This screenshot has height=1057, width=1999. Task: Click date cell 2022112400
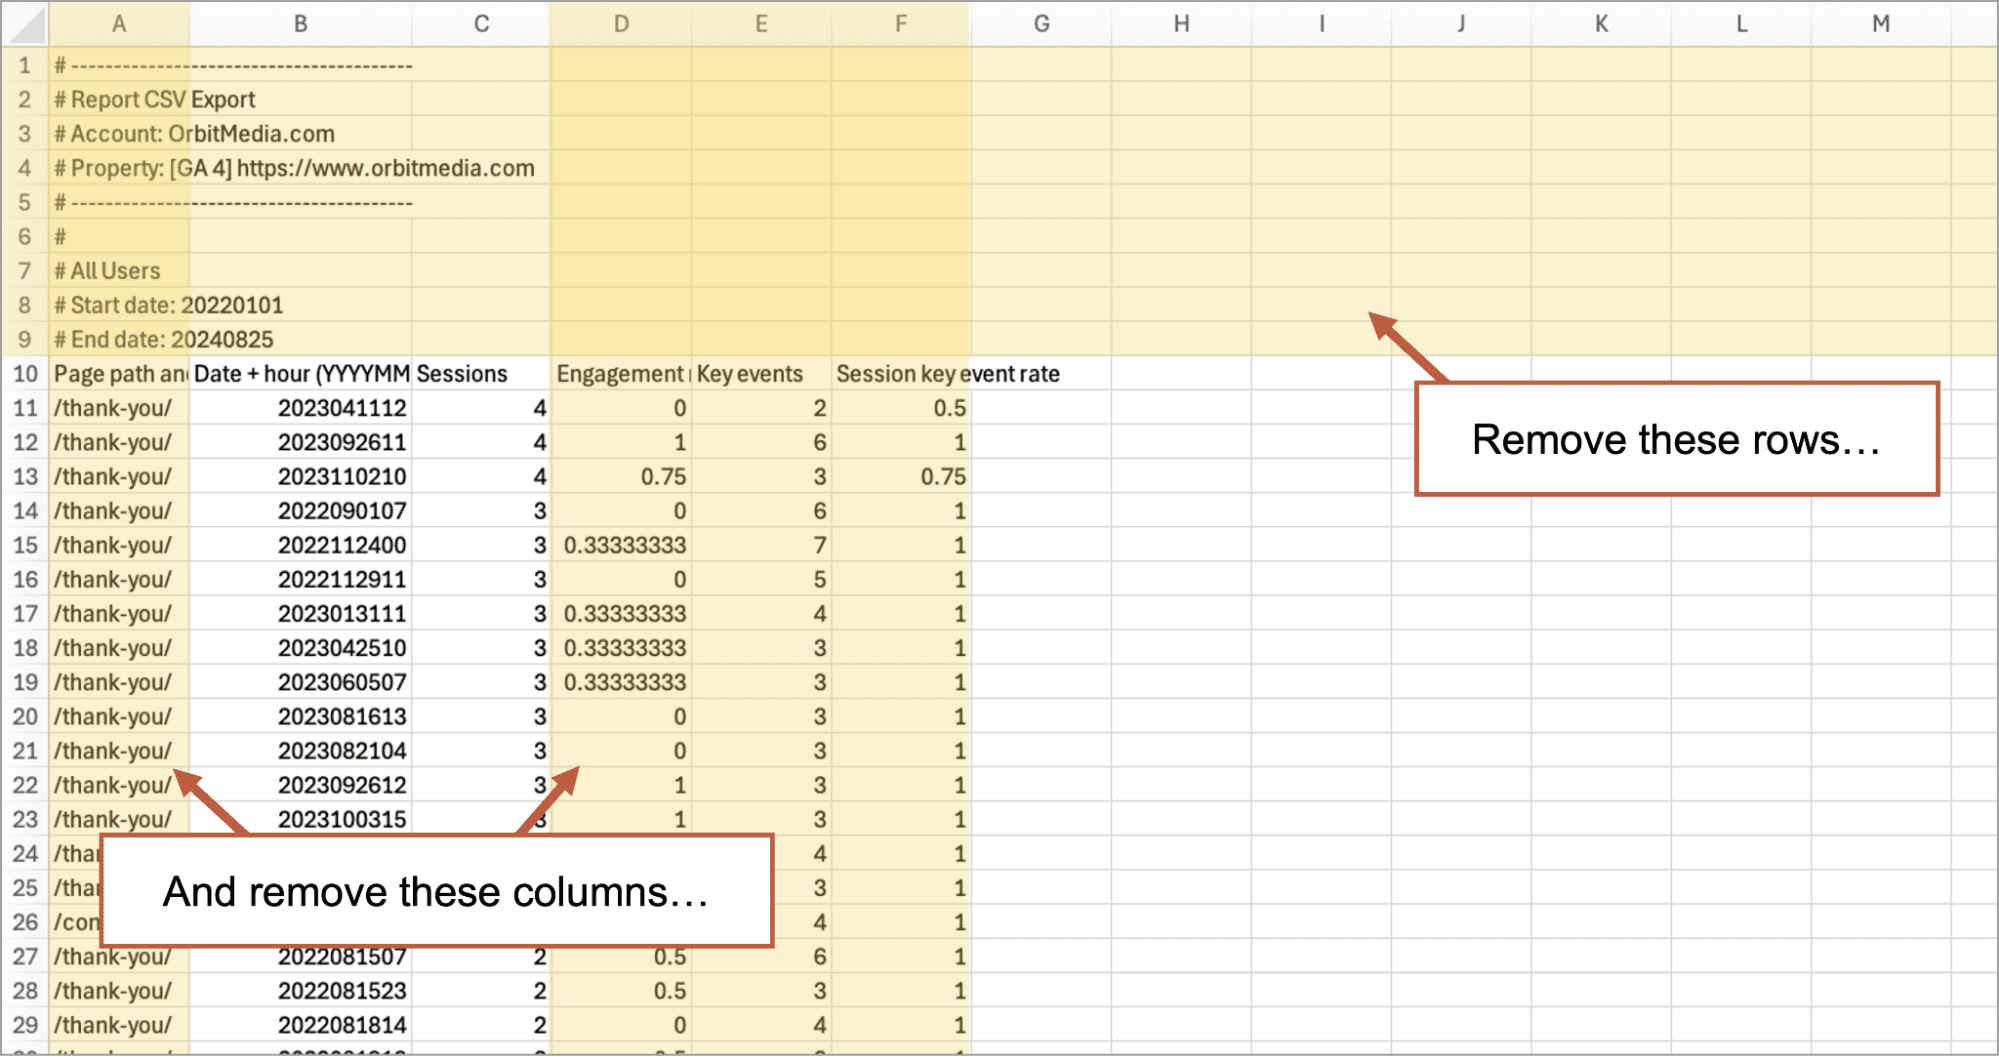300,545
